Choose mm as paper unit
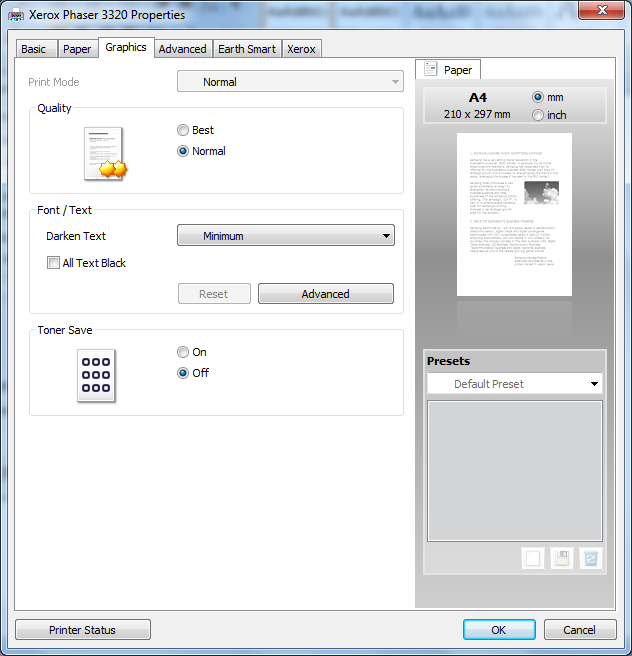 pos(538,97)
